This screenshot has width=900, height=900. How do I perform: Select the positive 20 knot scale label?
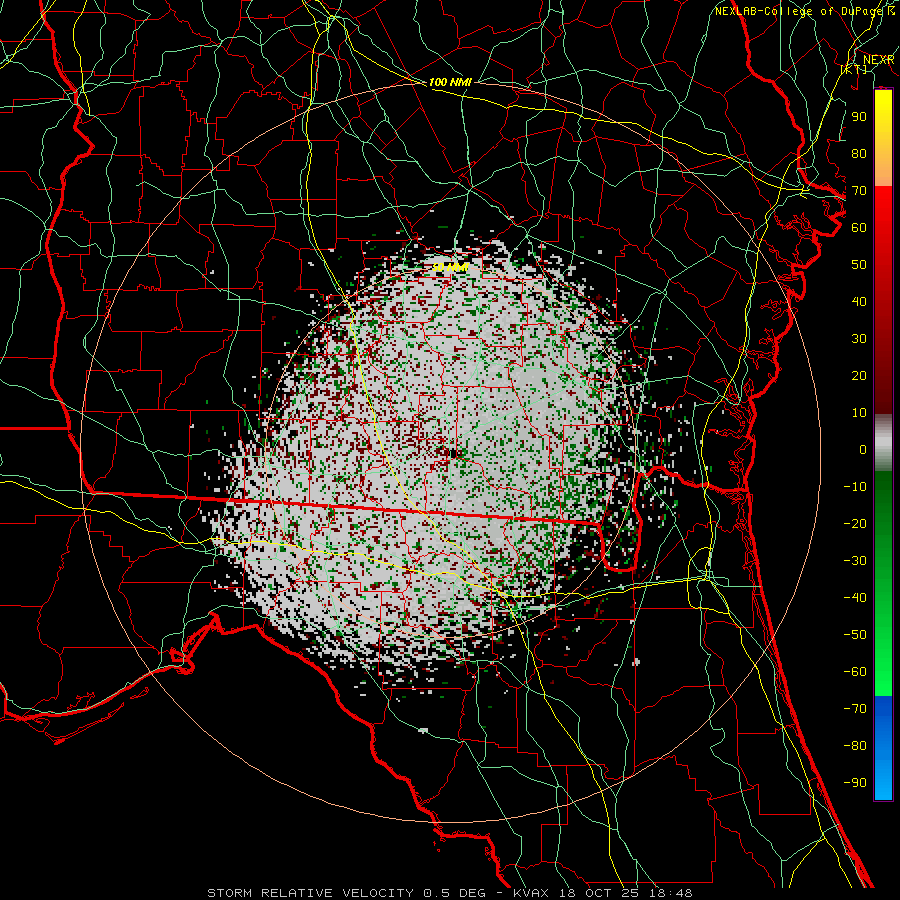(859, 376)
